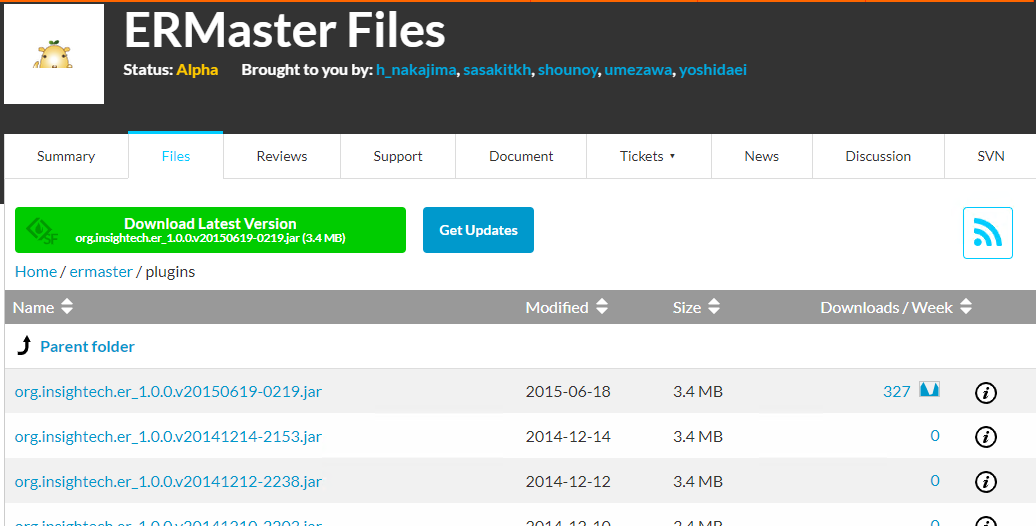Select the 2015-06-18 modified date cell
Viewport: 1036px width, 526px height.
(x=568, y=391)
